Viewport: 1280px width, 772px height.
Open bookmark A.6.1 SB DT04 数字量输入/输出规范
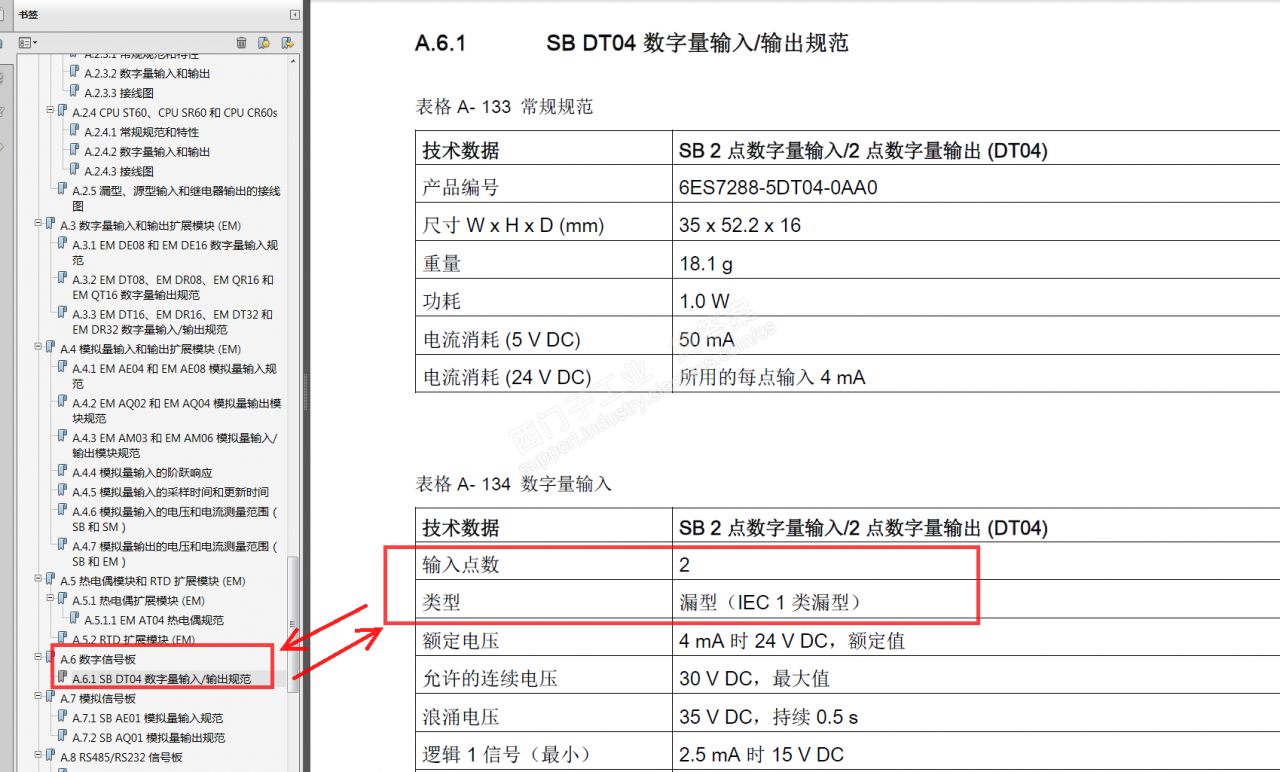pyautogui.click(x=161, y=679)
